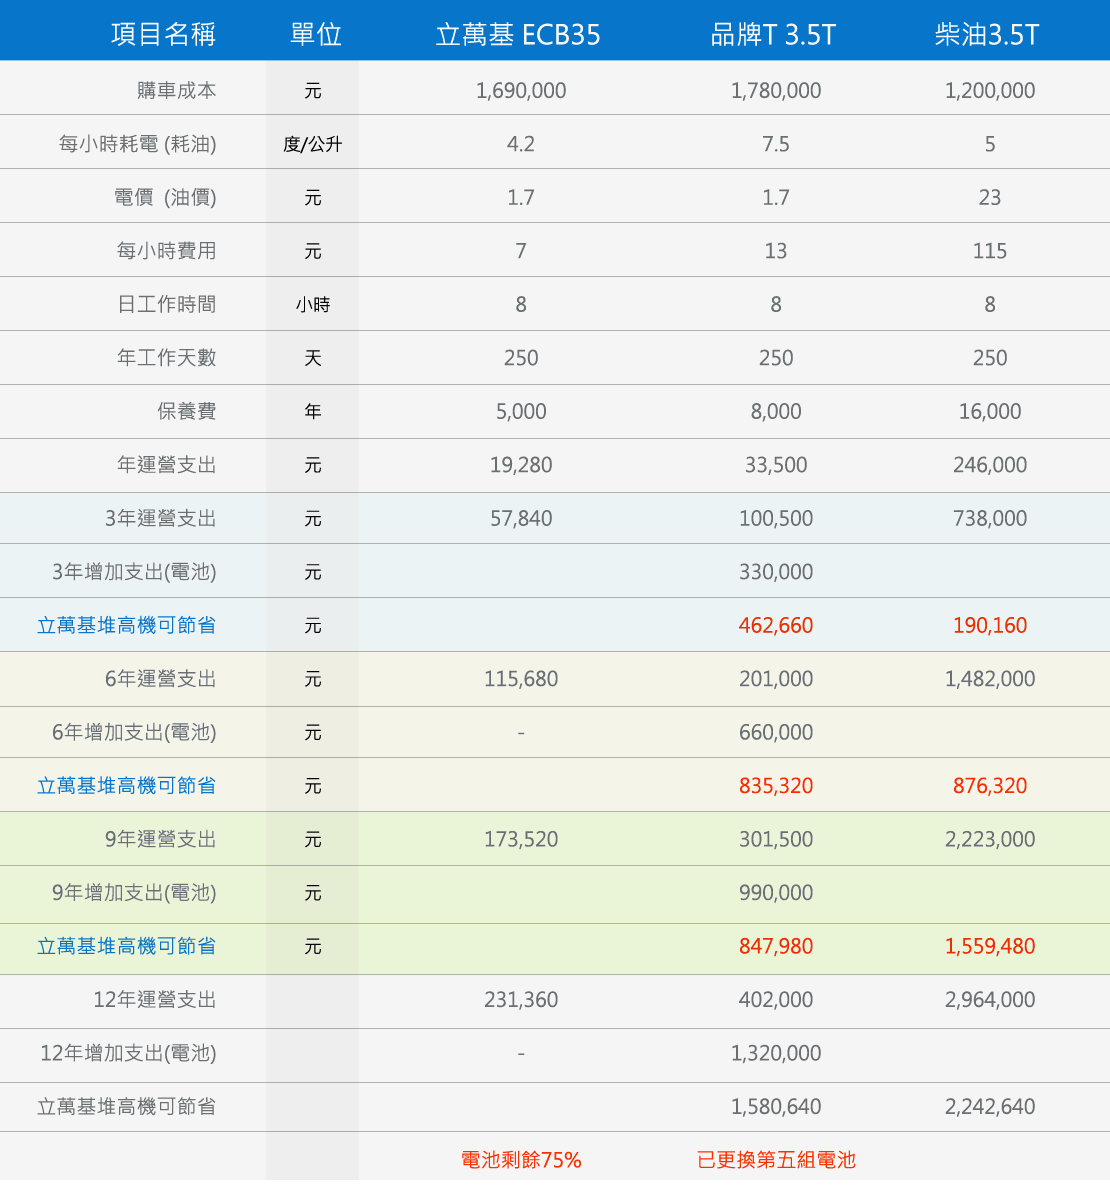
Task: Click the 7.5 consumption value
Action: point(776,144)
